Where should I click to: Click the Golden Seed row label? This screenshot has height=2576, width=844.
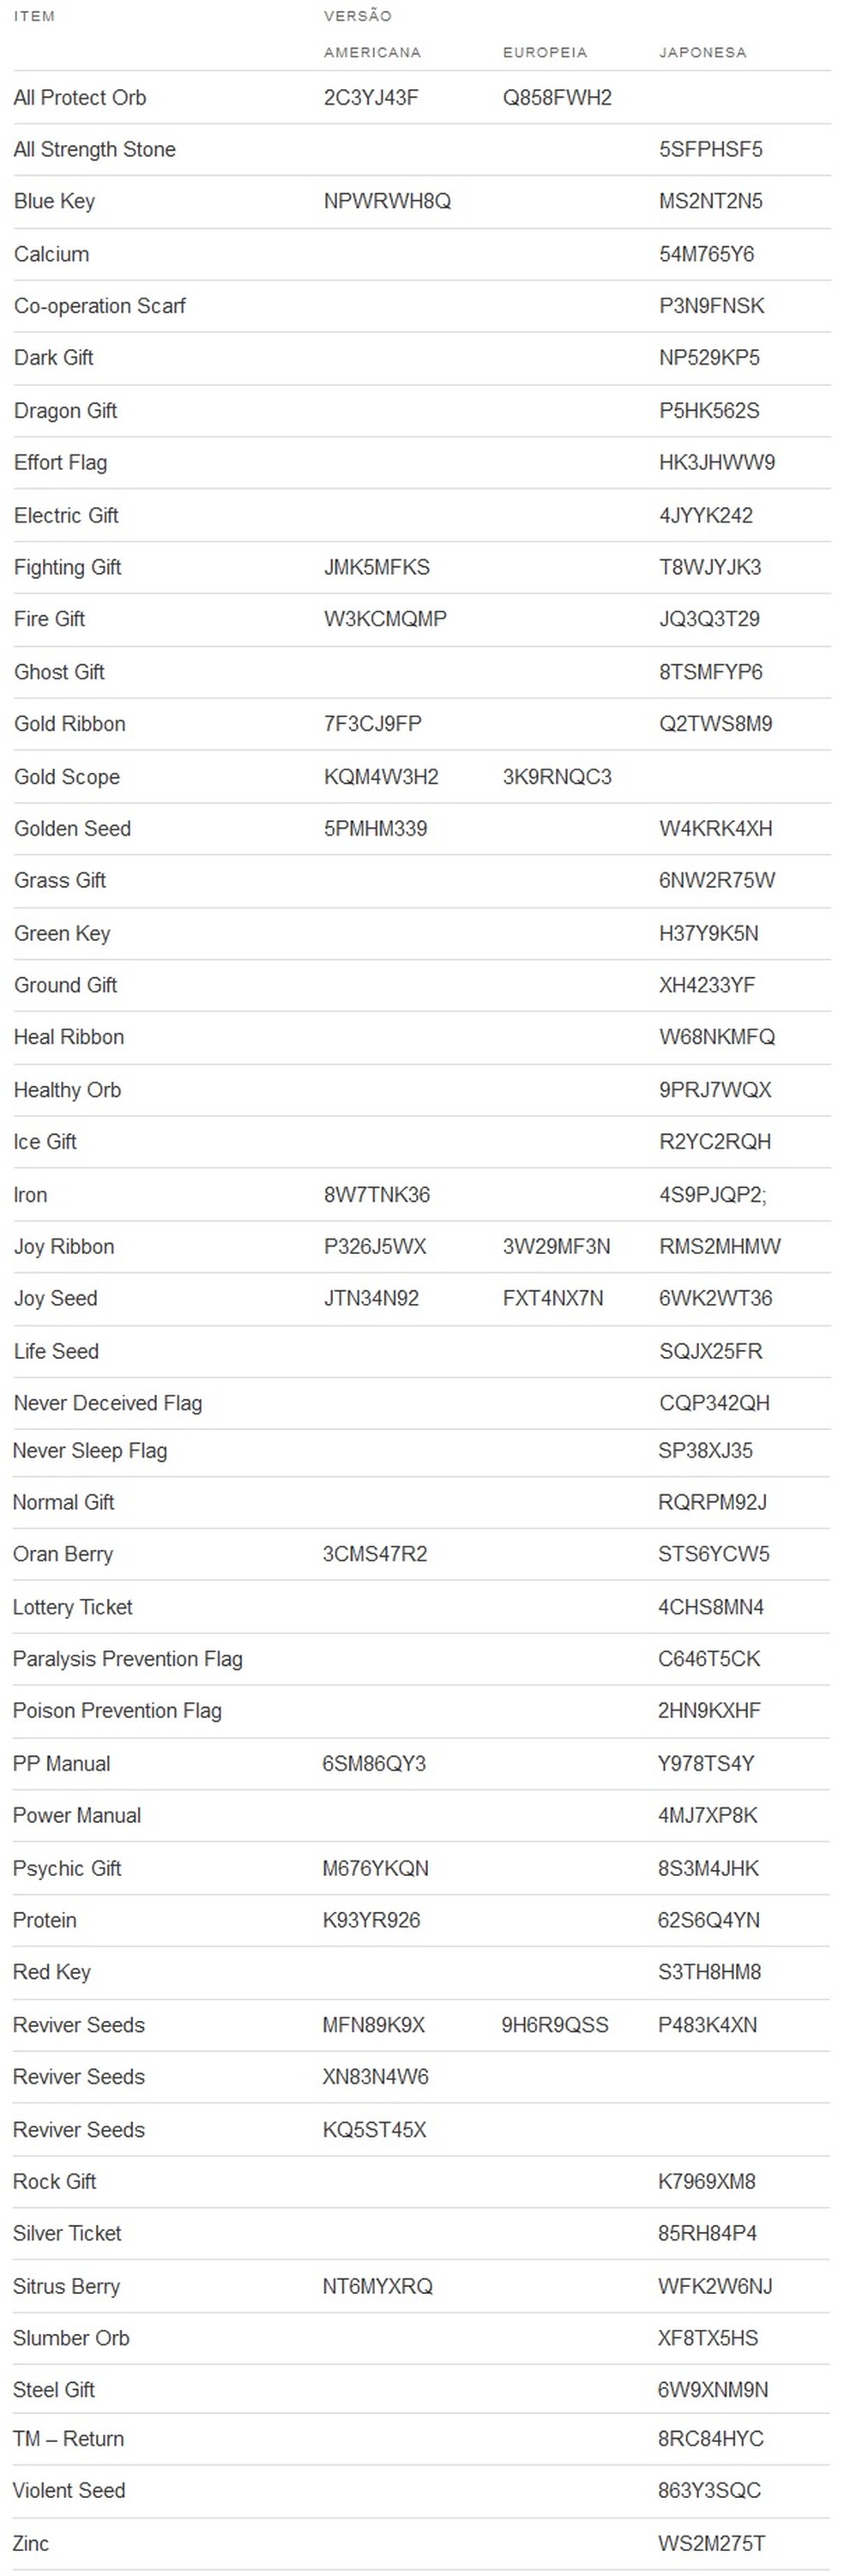pos(72,828)
